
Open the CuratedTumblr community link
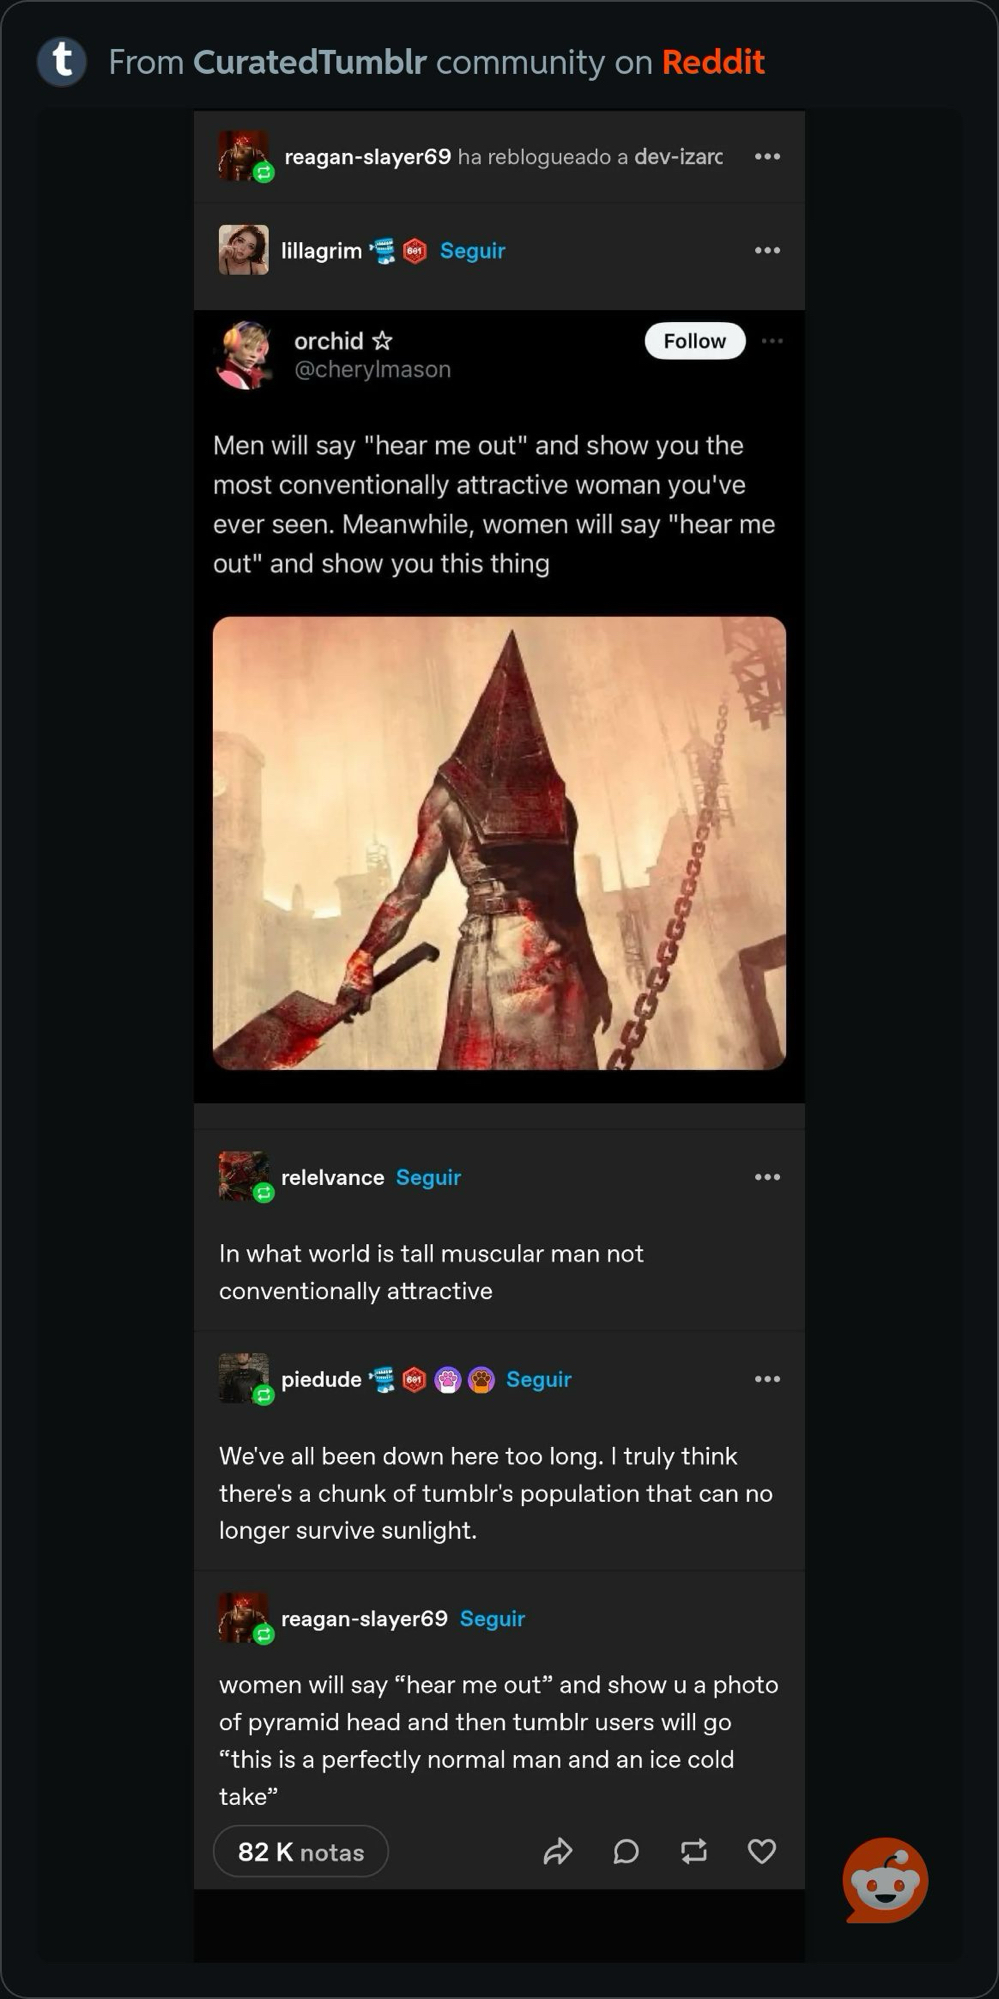point(309,62)
